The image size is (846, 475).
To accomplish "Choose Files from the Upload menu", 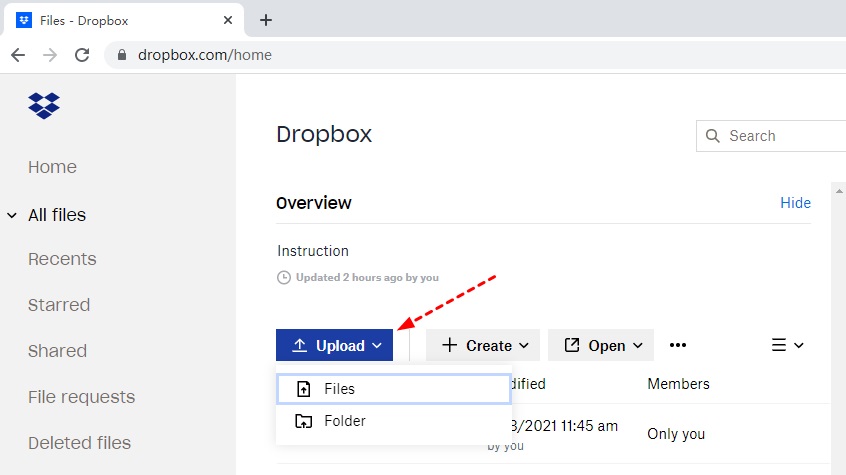I will coord(394,389).
